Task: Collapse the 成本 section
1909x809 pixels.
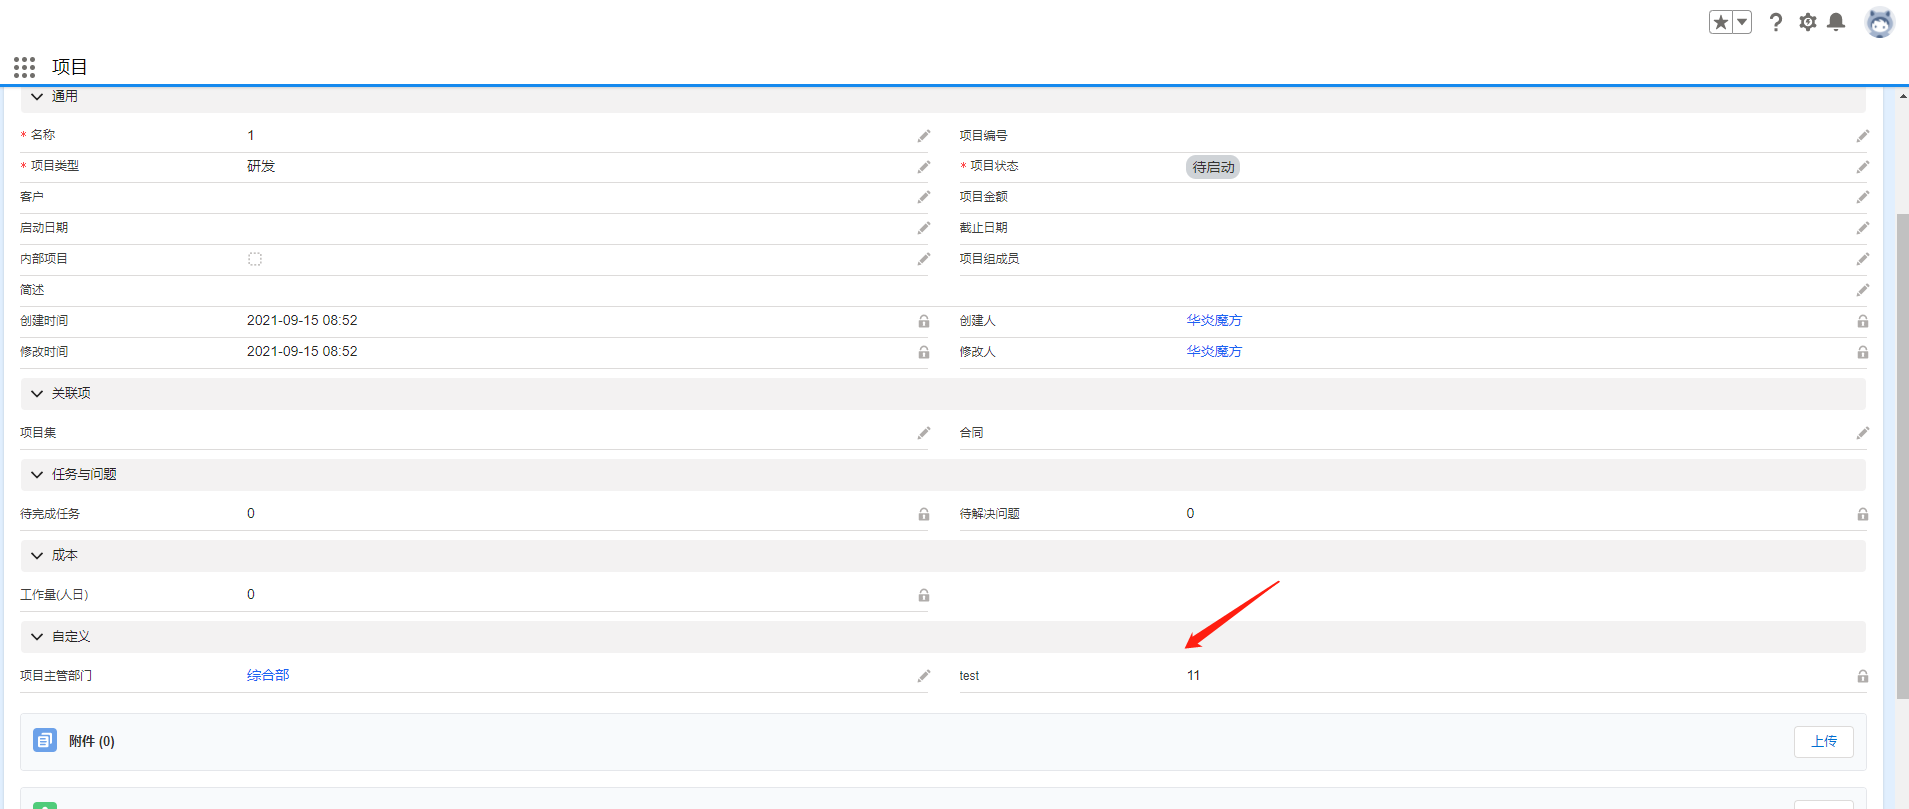Action: point(37,556)
